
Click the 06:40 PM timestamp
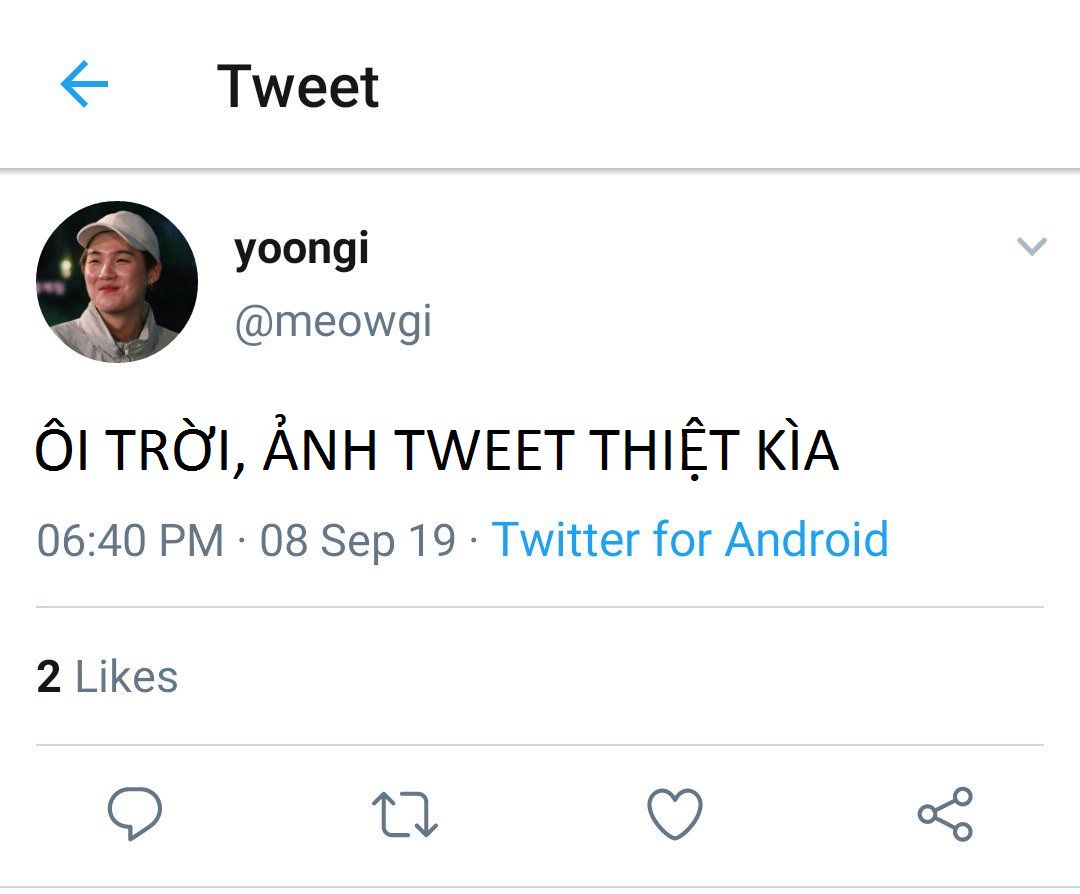tap(130, 540)
